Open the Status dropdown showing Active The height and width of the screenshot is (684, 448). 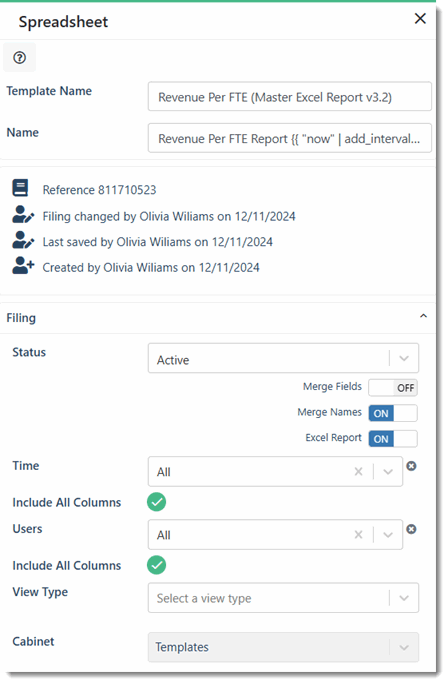pos(283,358)
